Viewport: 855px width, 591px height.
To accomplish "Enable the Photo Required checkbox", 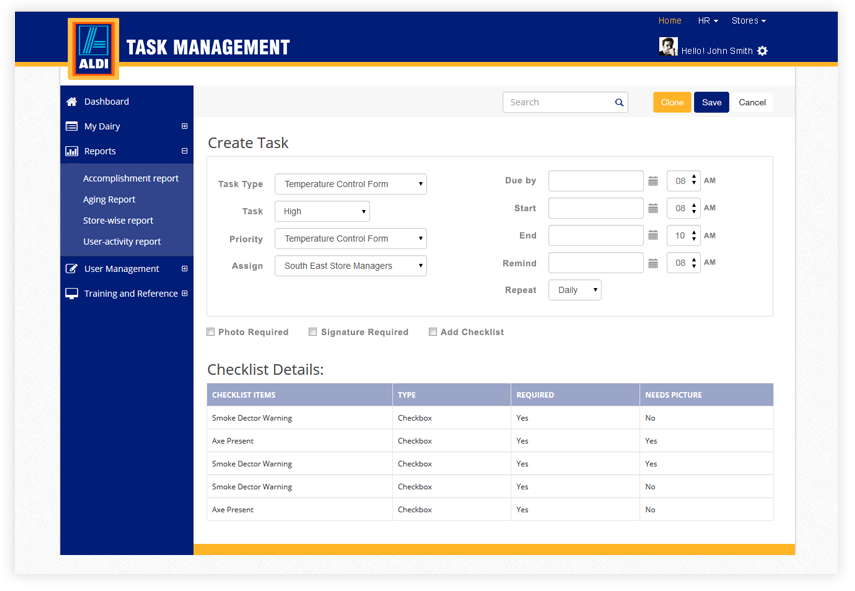I will [211, 332].
